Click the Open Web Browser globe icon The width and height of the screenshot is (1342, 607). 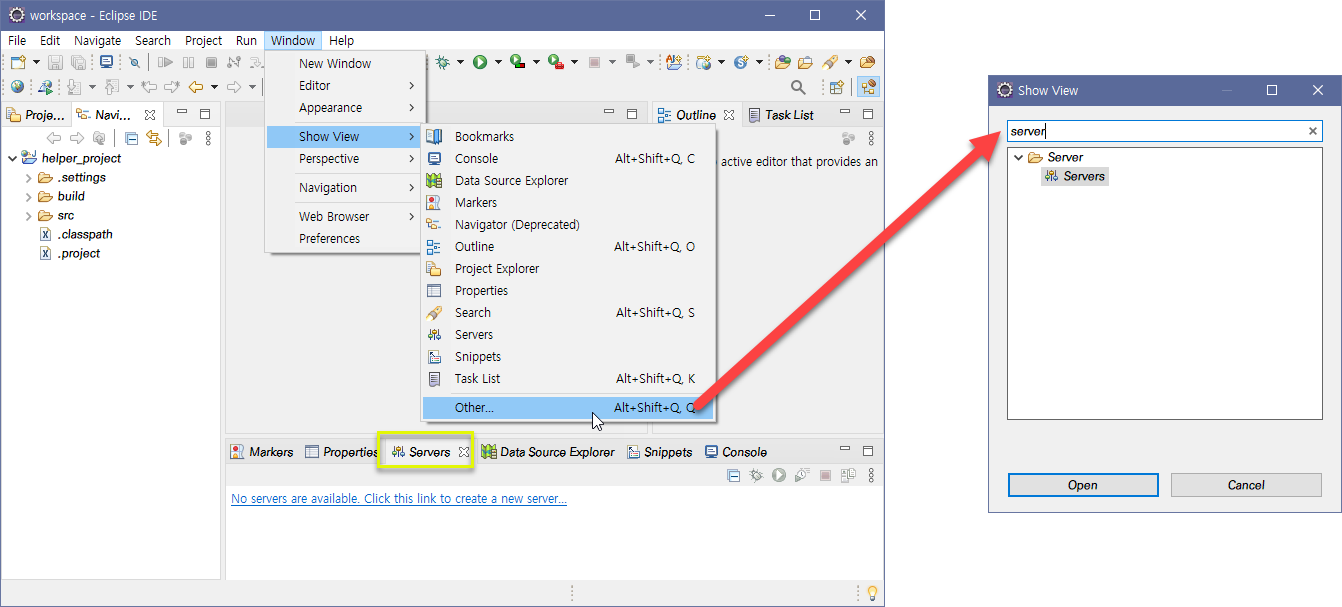point(17,87)
